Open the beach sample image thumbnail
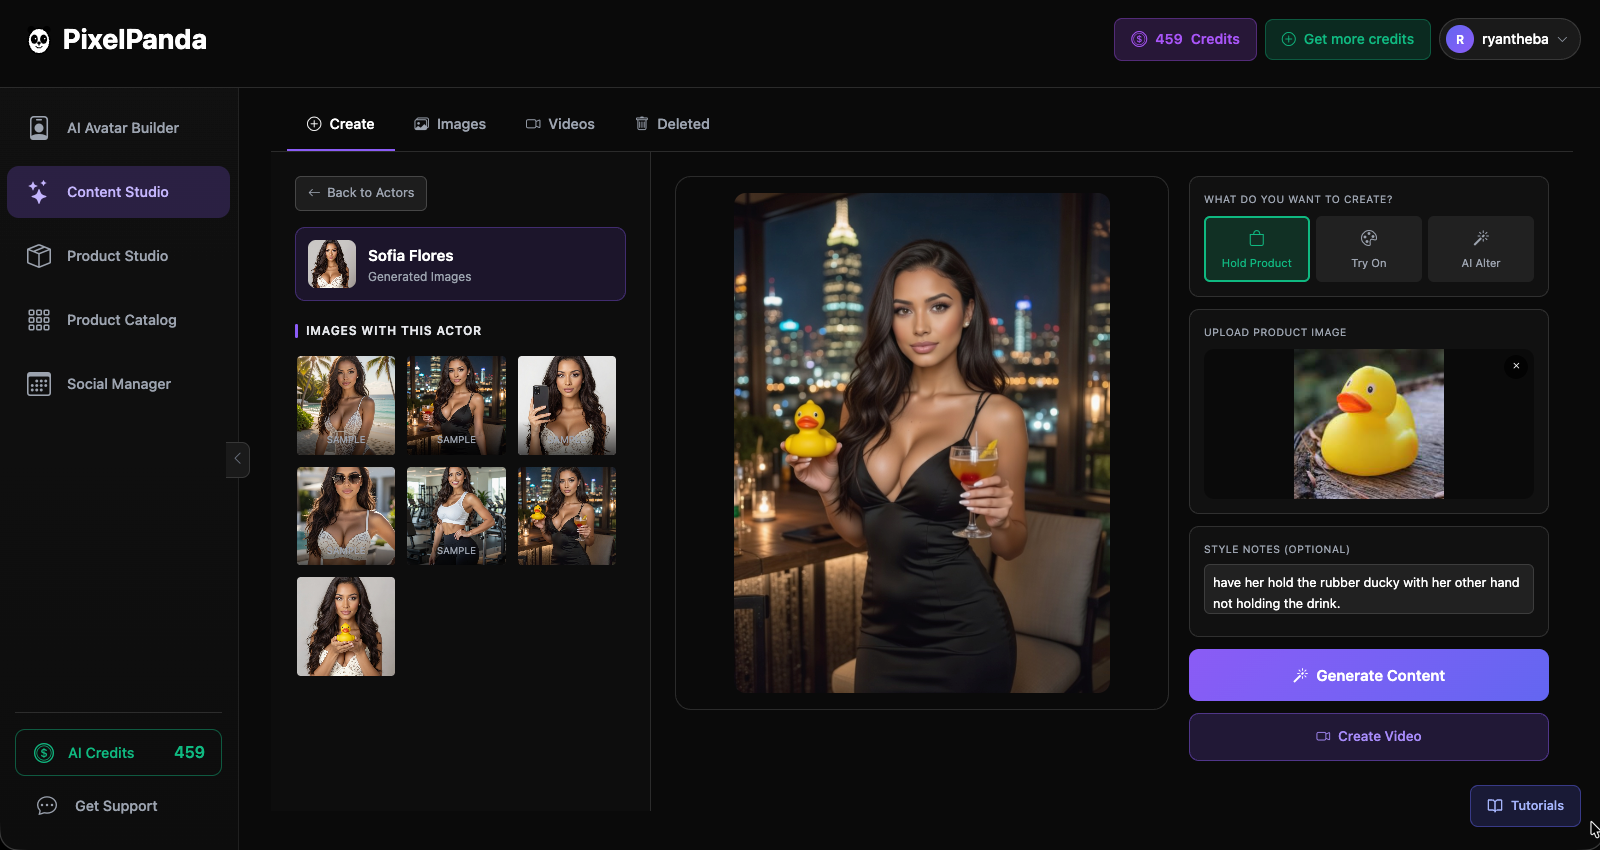Image resolution: width=1600 pixels, height=850 pixels. coord(346,405)
